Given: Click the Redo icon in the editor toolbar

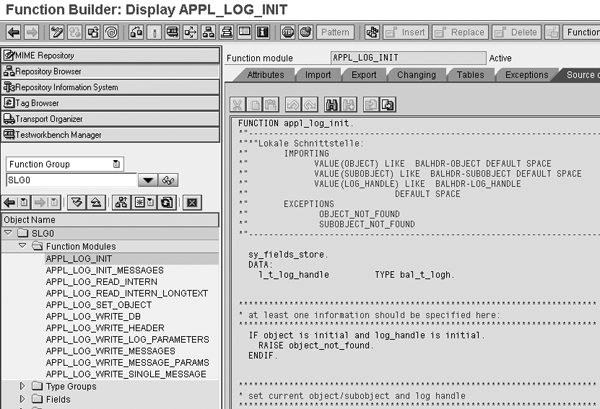Looking at the screenshot, I should pyautogui.click(x=310, y=104).
